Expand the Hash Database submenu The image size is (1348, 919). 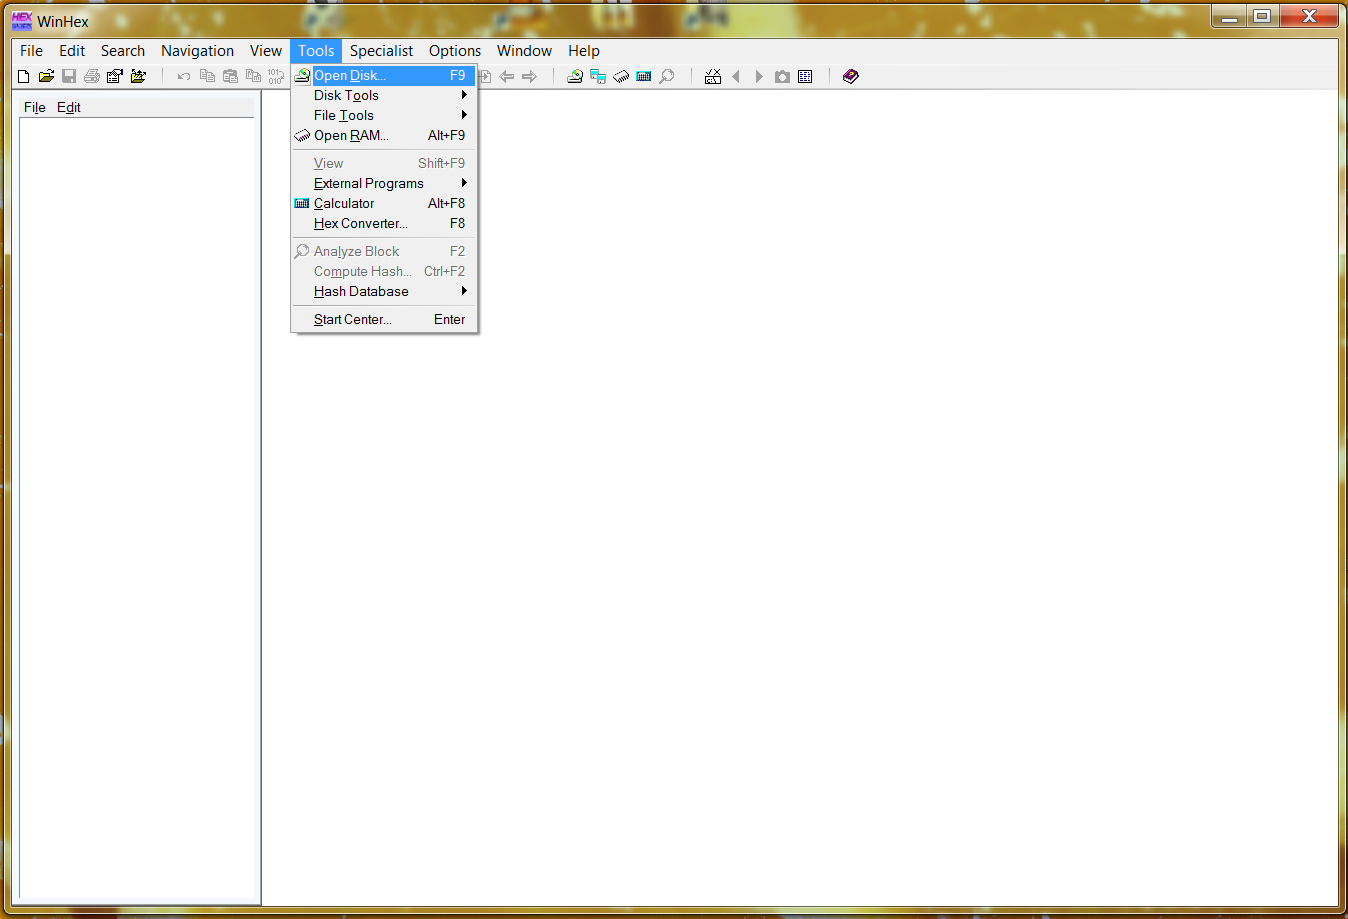pyautogui.click(x=385, y=291)
